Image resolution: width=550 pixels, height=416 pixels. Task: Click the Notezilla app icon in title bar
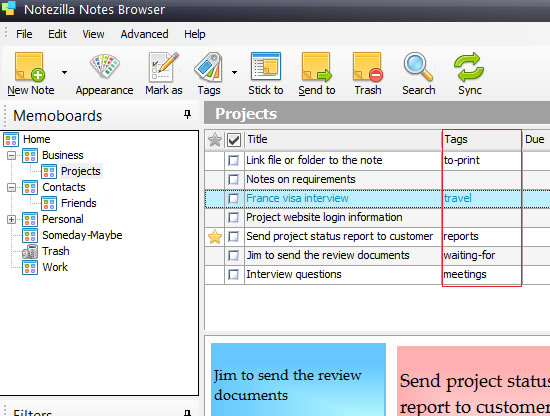pos(9,8)
